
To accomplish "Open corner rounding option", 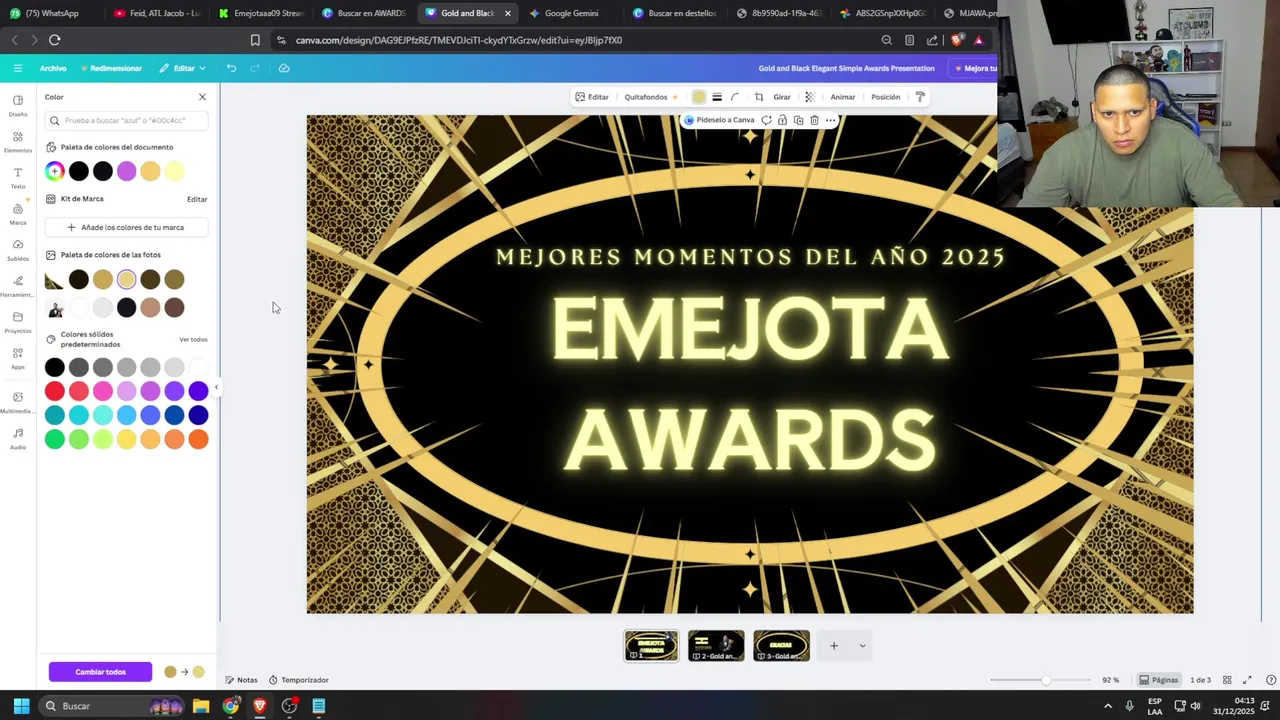I will click(x=735, y=97).
